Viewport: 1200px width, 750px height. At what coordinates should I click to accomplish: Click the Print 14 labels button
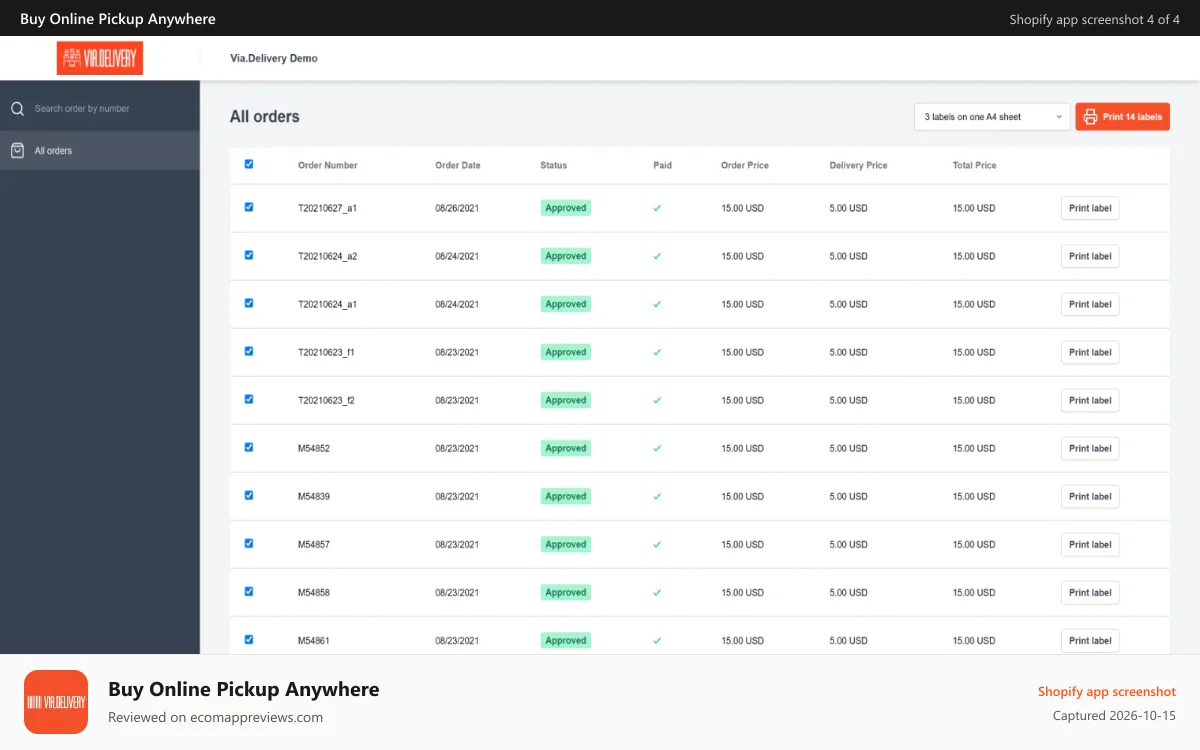[x=1122, y=117]
